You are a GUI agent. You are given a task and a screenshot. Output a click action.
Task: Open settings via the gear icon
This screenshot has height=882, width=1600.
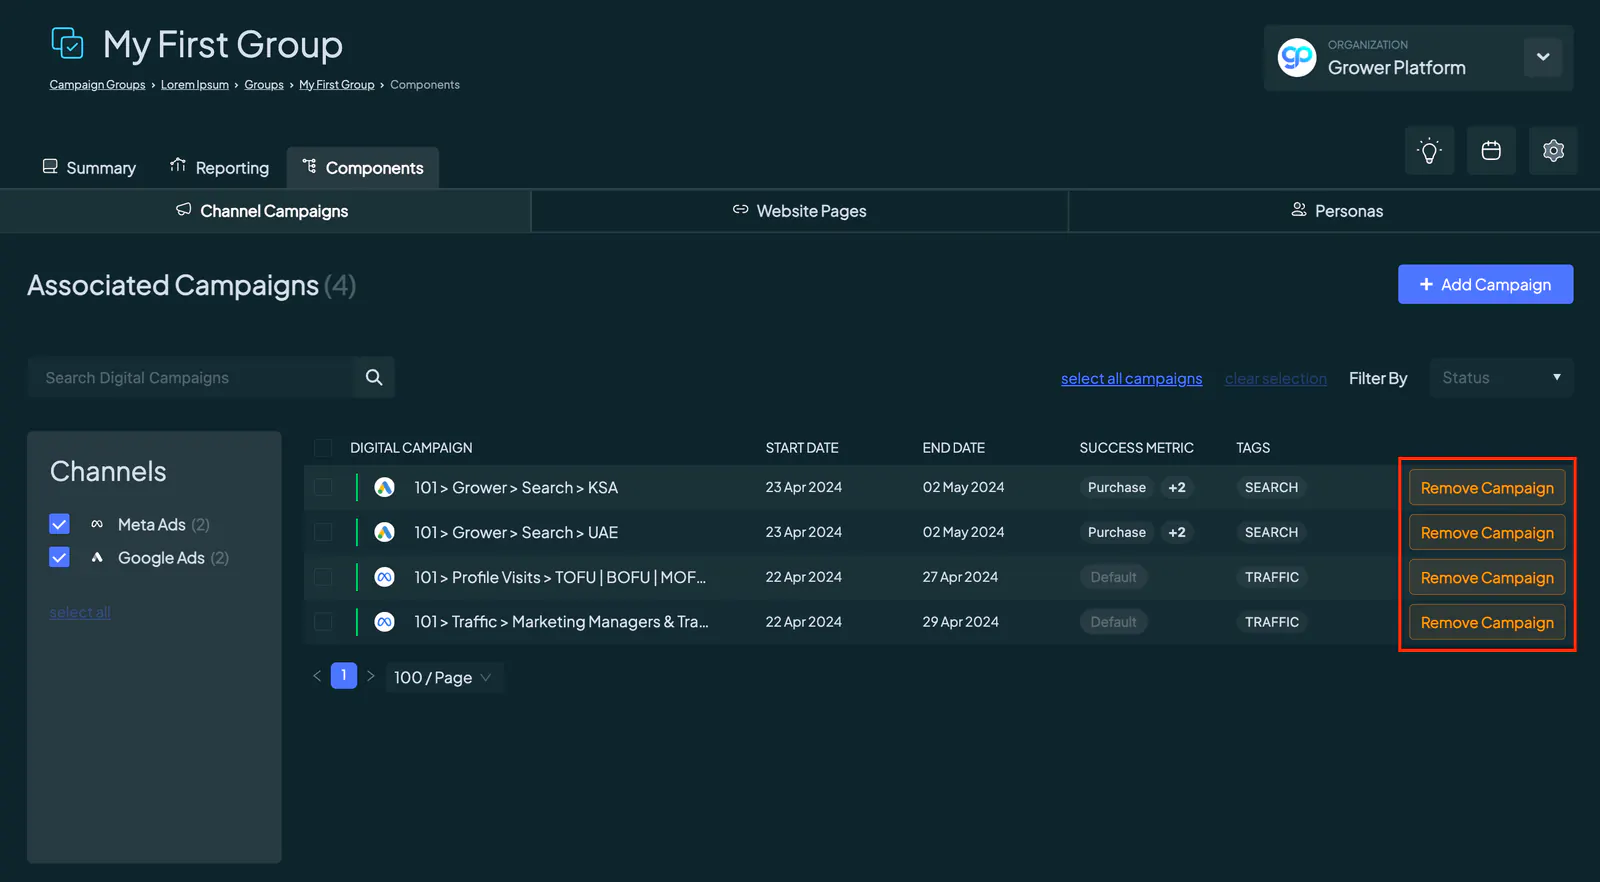1553,151
